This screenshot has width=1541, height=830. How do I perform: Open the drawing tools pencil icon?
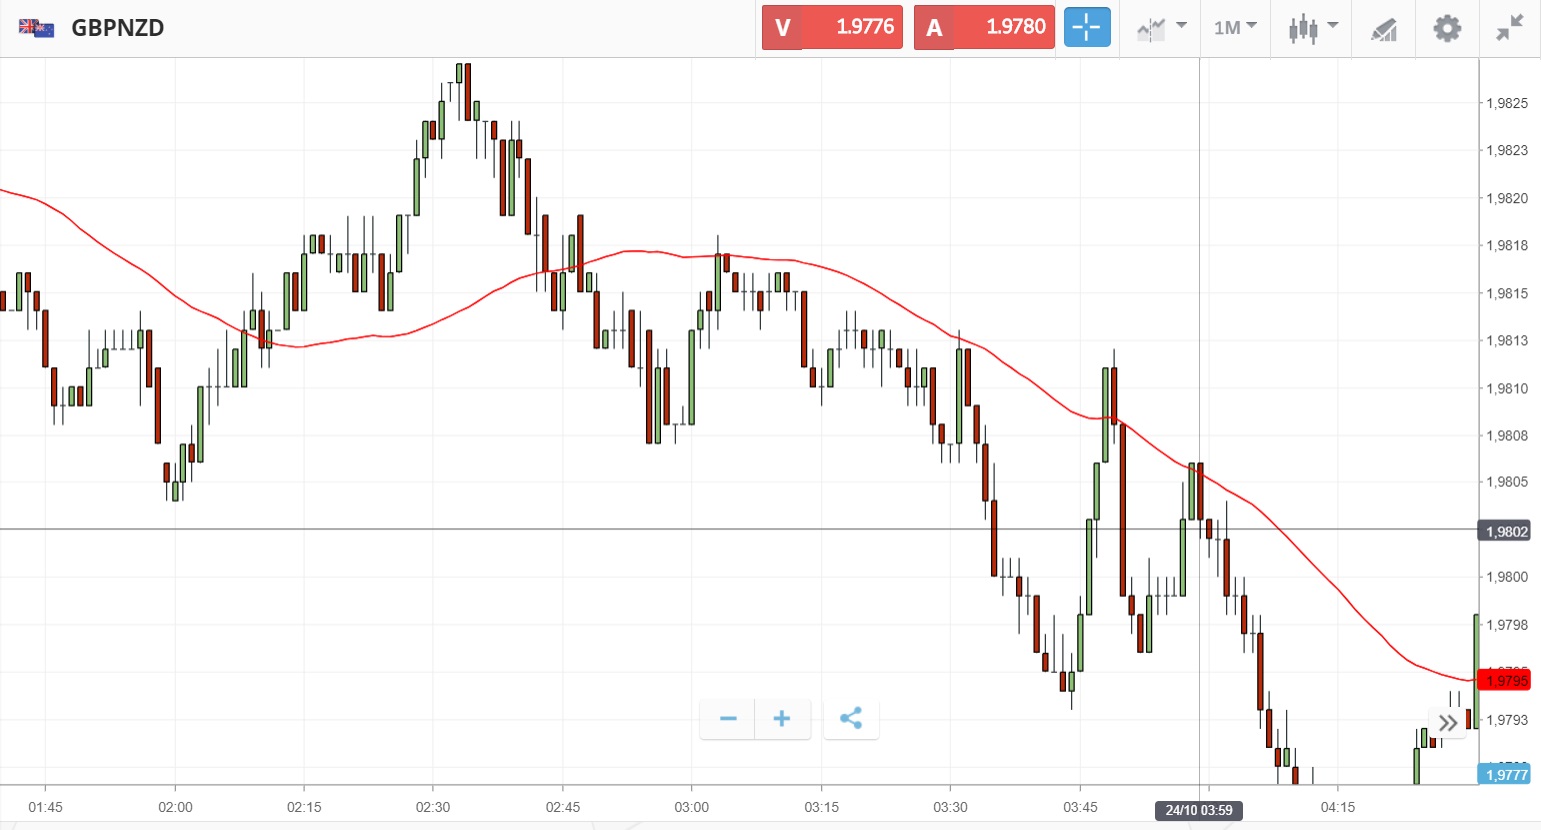click(x=1384, y=29)
